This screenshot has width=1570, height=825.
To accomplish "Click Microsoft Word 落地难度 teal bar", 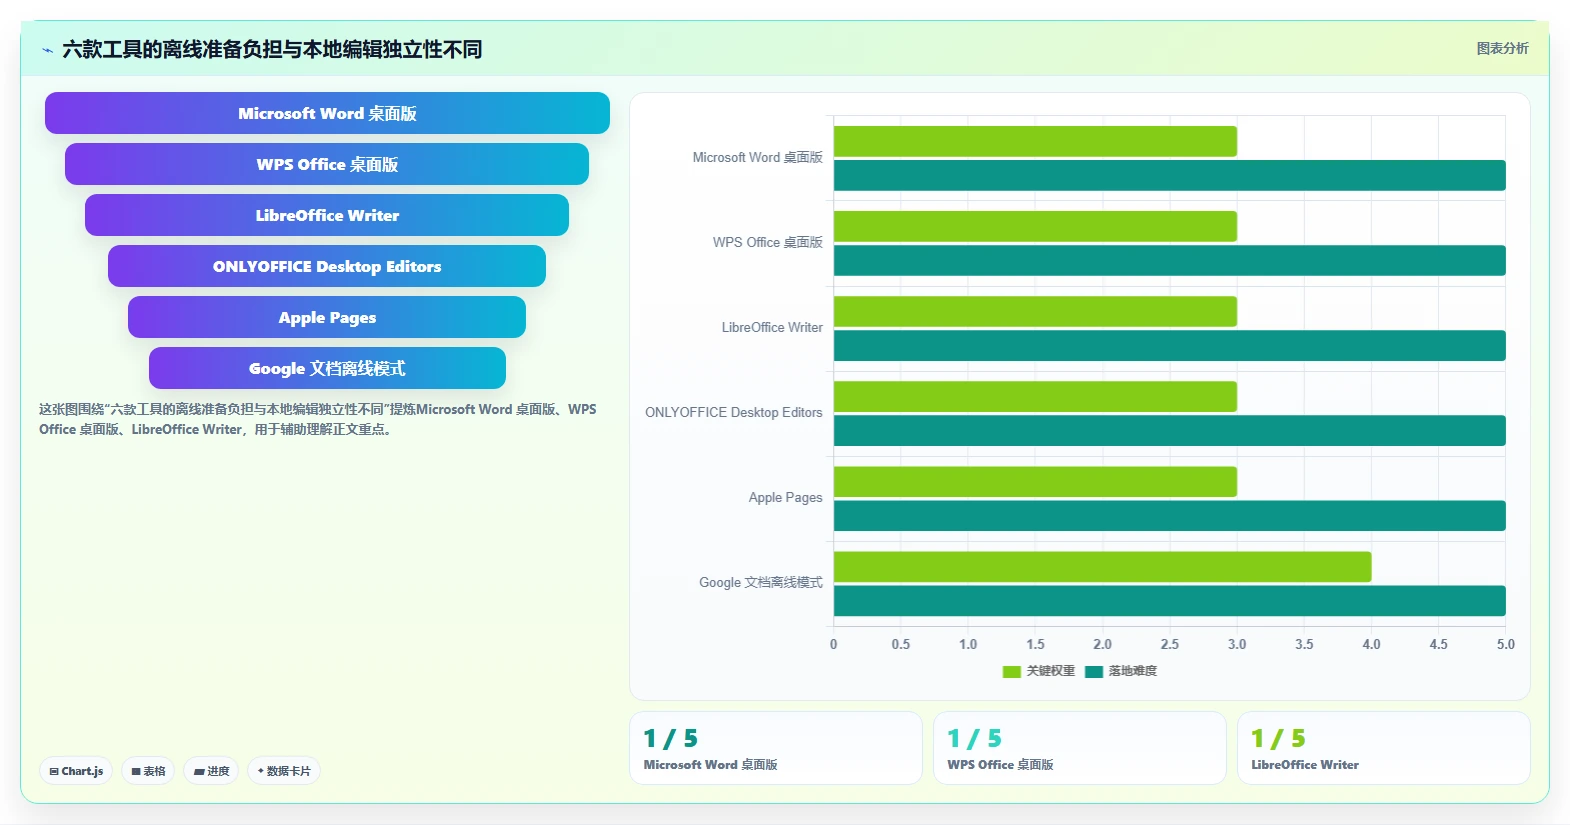I will click(1169, 175).
